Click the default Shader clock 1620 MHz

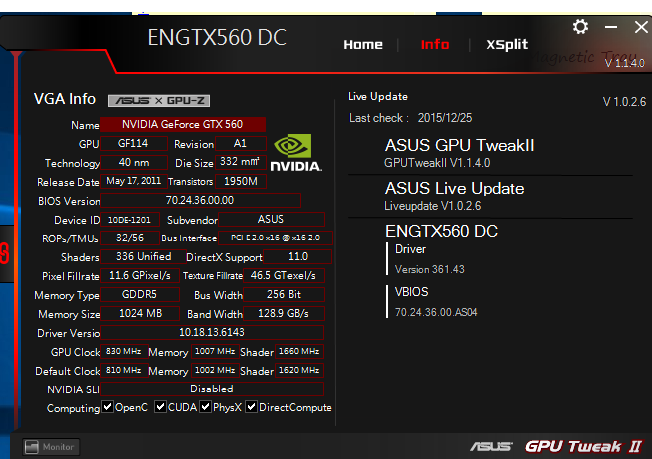pos(299,370)
